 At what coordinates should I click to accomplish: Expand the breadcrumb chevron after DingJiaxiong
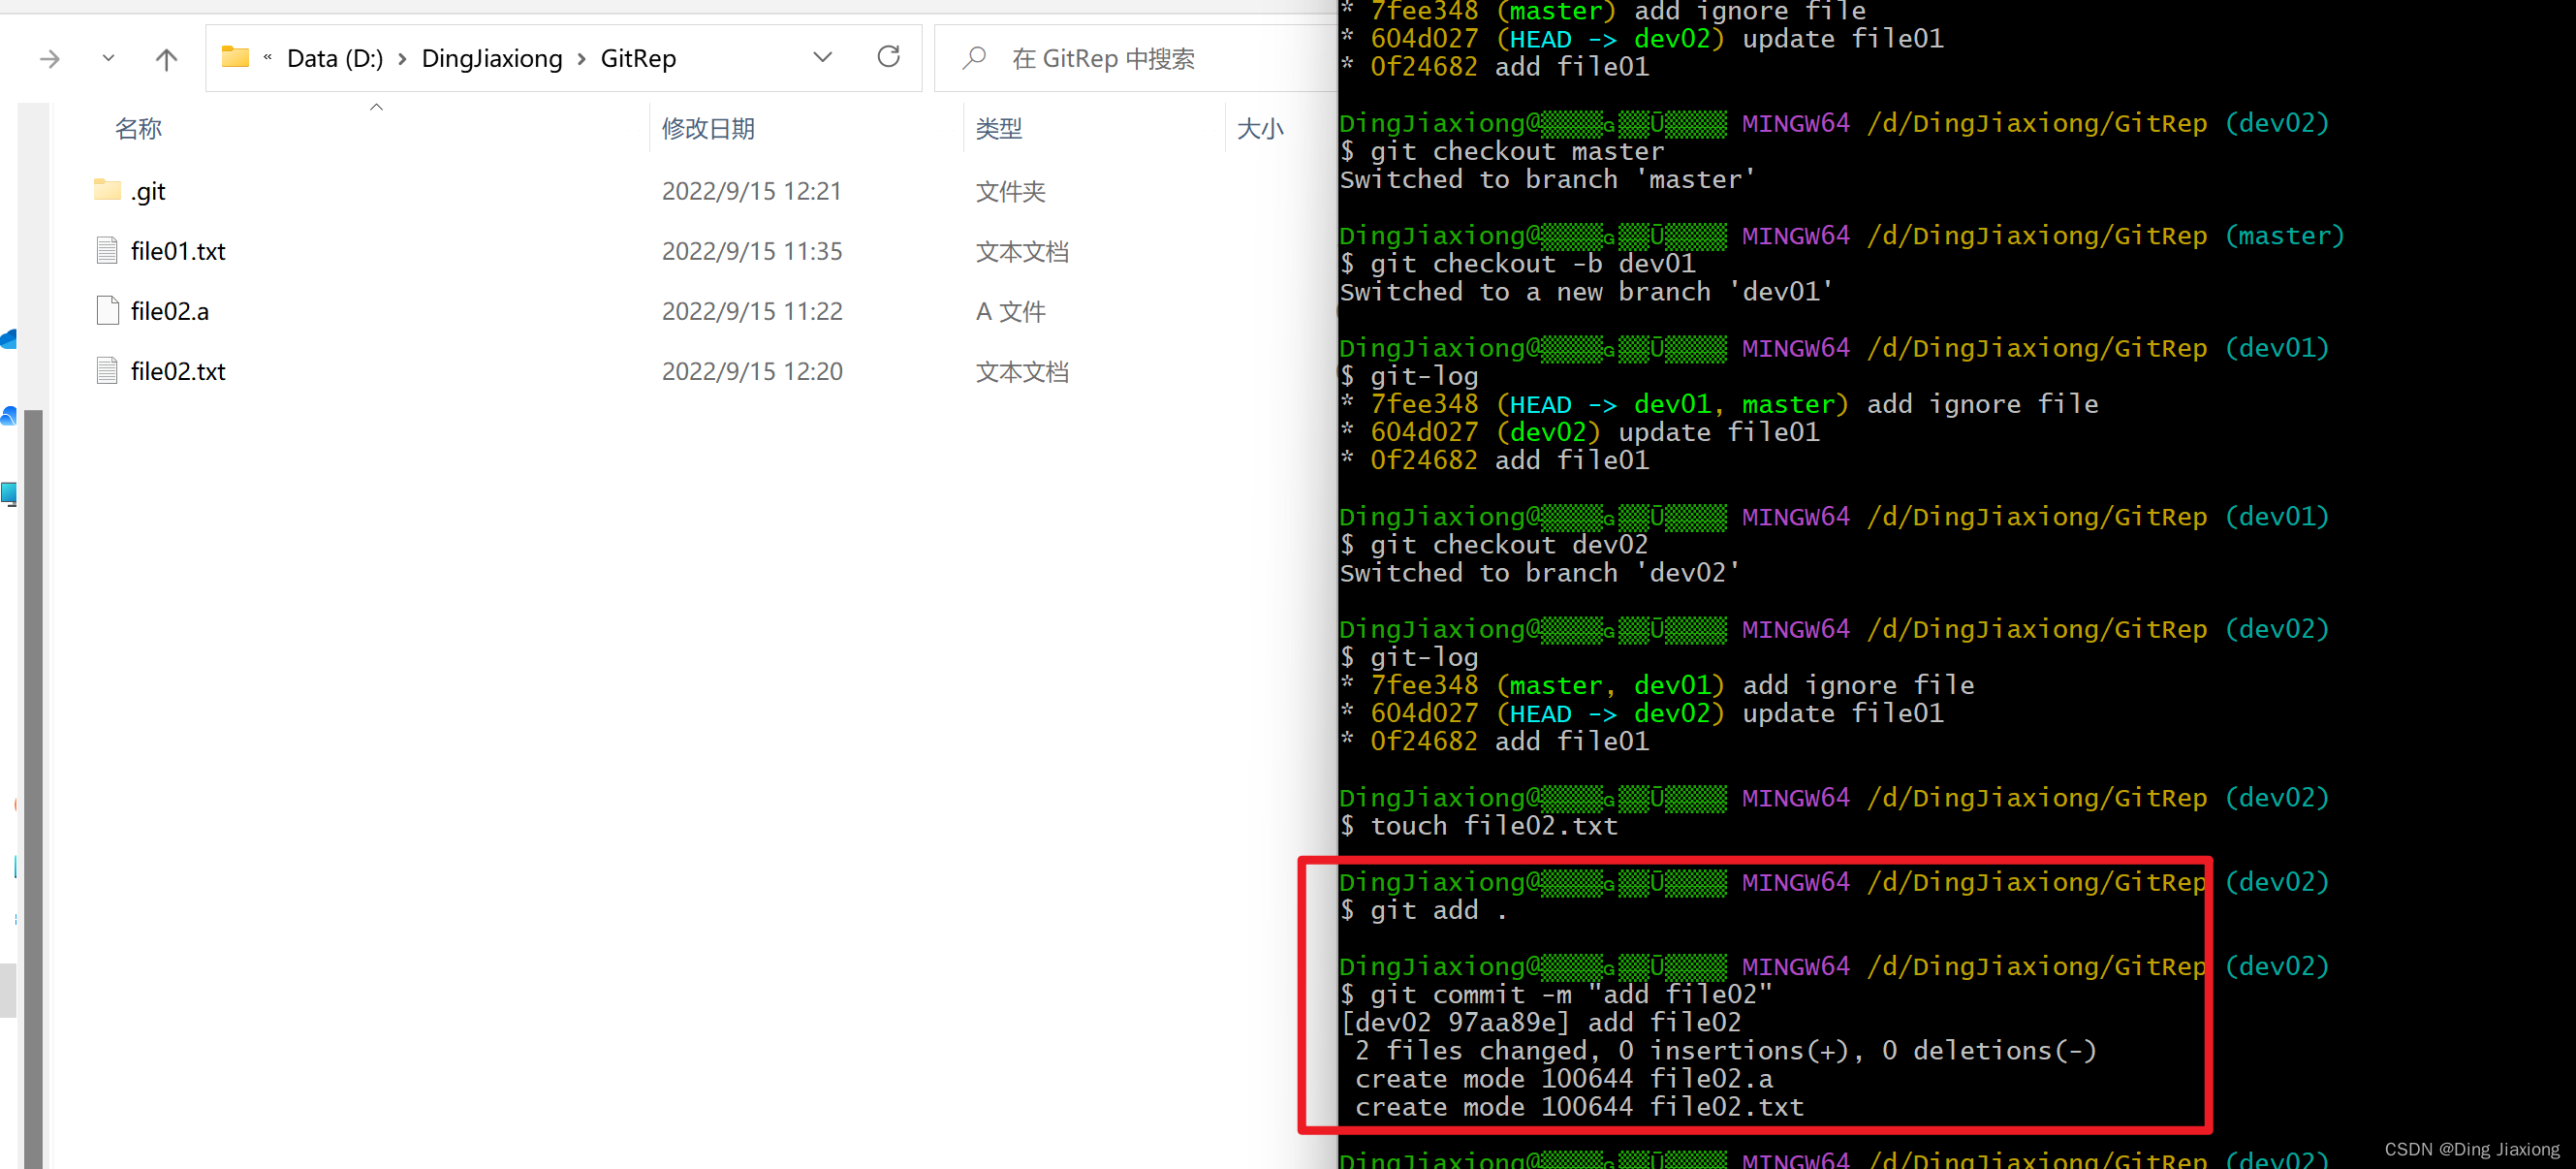(580, 58)
